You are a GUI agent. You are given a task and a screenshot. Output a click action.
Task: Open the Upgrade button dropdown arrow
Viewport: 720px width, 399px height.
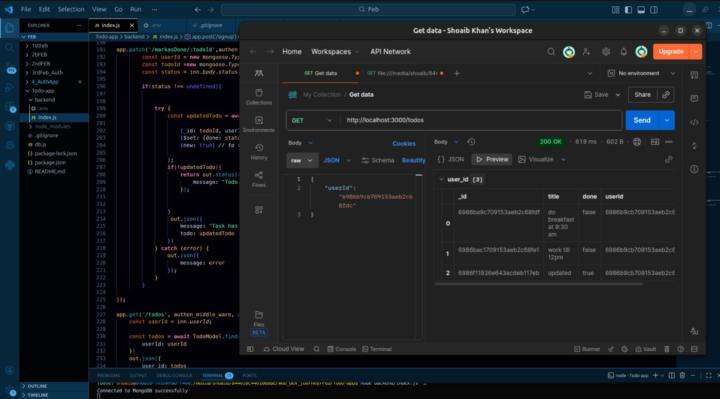(x=696, y=52)
